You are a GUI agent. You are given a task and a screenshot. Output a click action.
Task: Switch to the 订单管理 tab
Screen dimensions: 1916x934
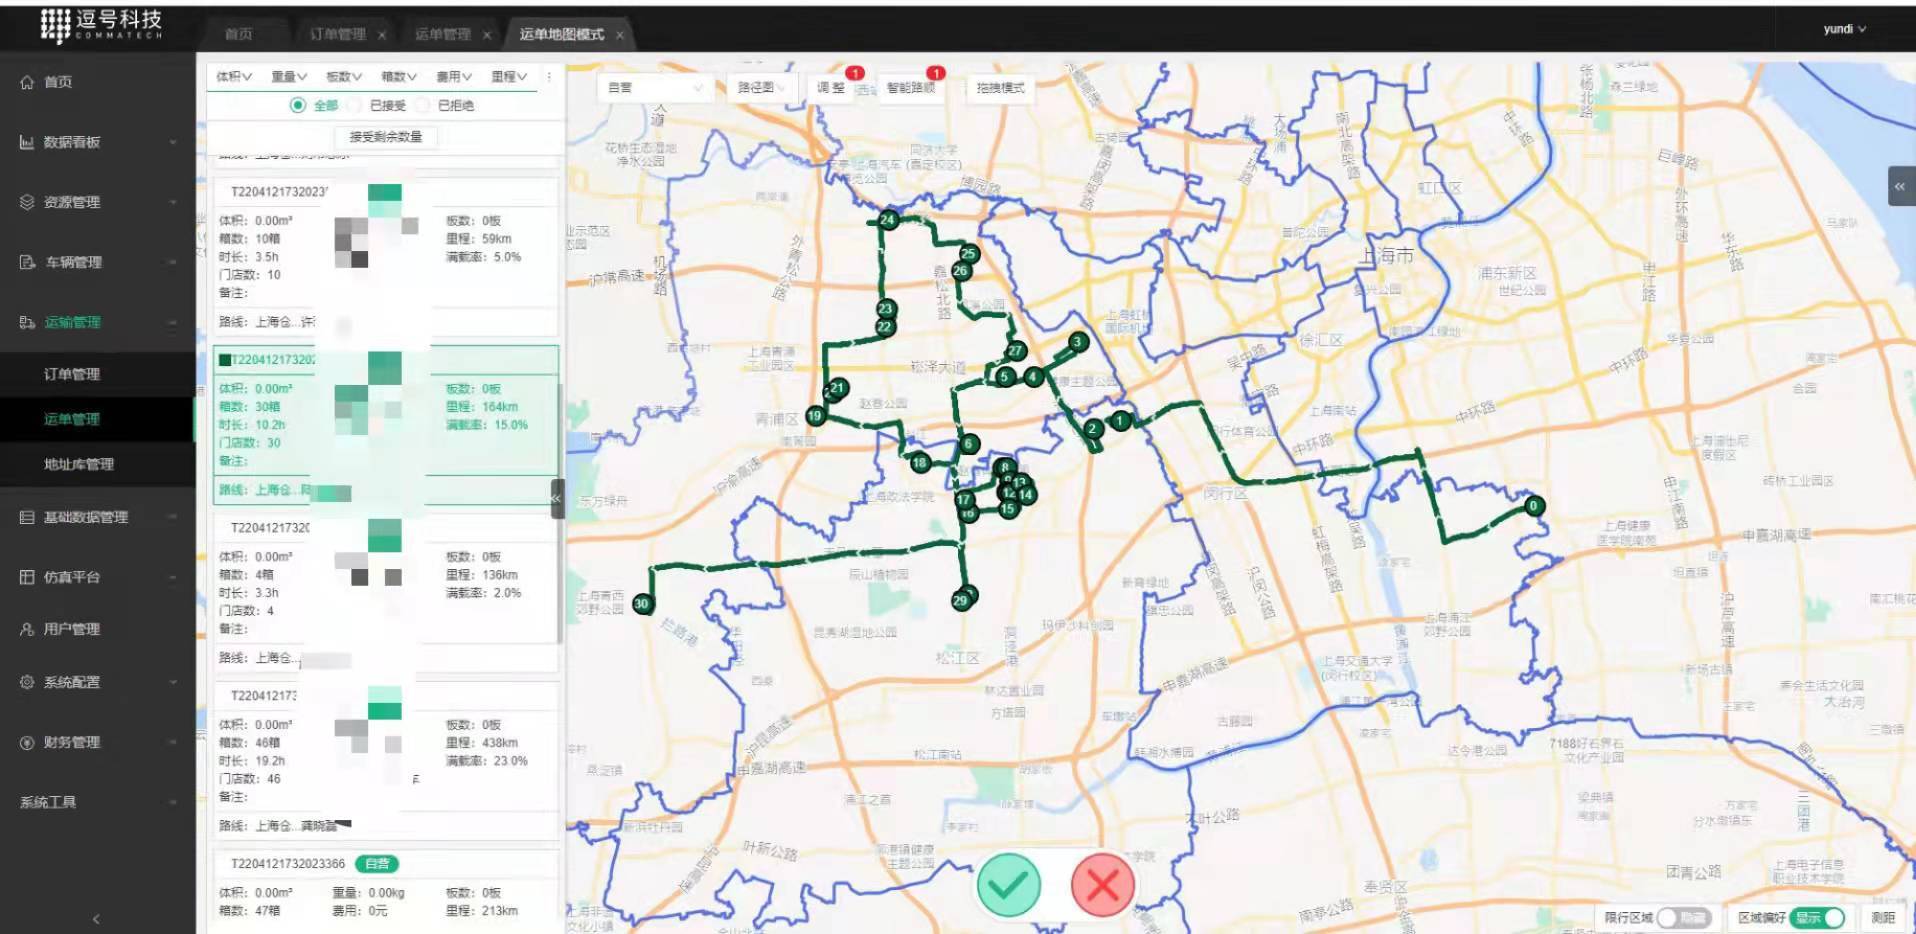tap(338, 34)
